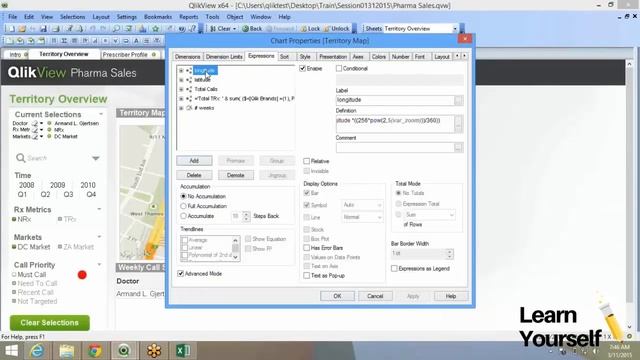Expand the Total Calls expression node

(181, 89)
